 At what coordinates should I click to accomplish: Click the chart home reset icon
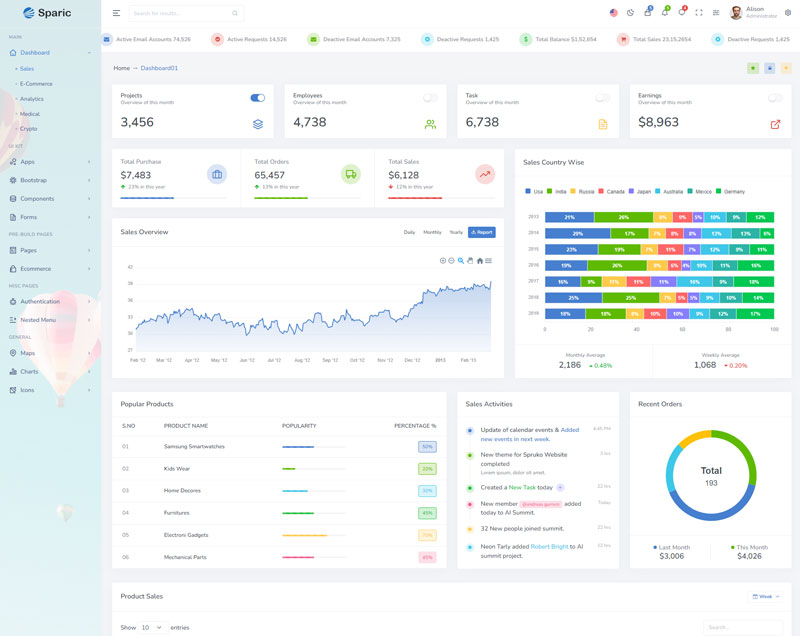click(x=480, y=260)
